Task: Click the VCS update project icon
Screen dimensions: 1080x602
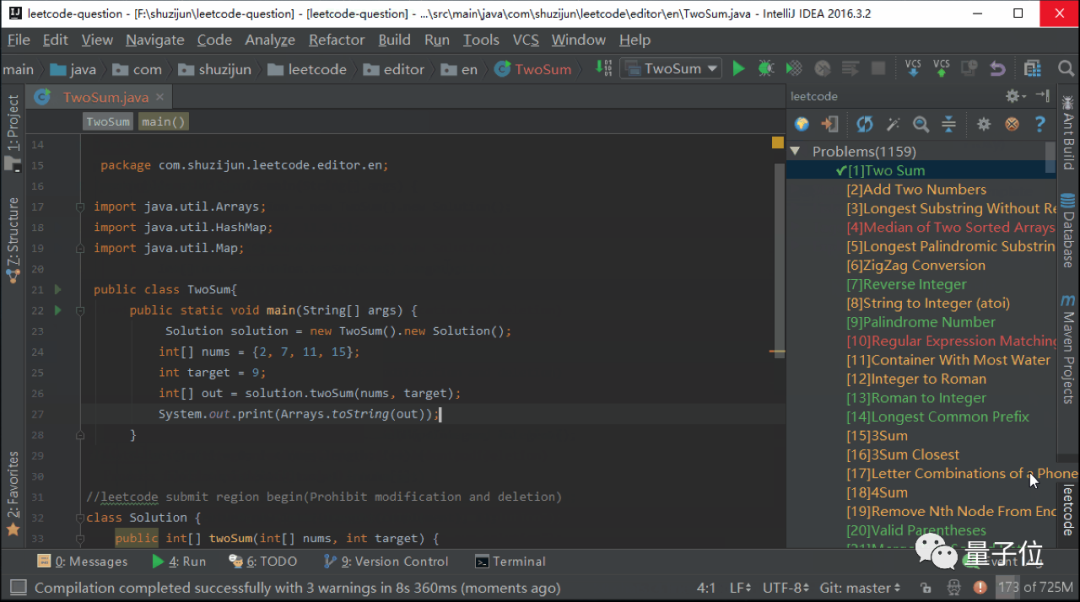Action: click(x=913, y=68)
